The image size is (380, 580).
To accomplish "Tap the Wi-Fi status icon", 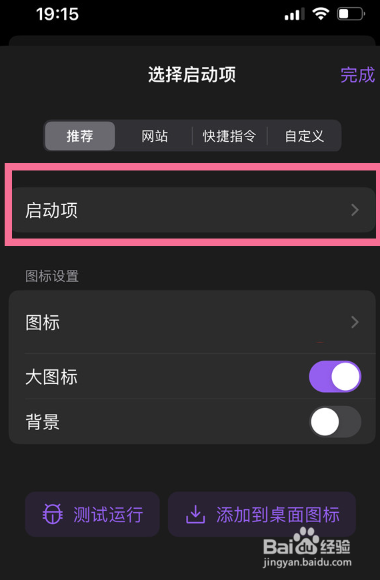I will click(x=321, y=14).
